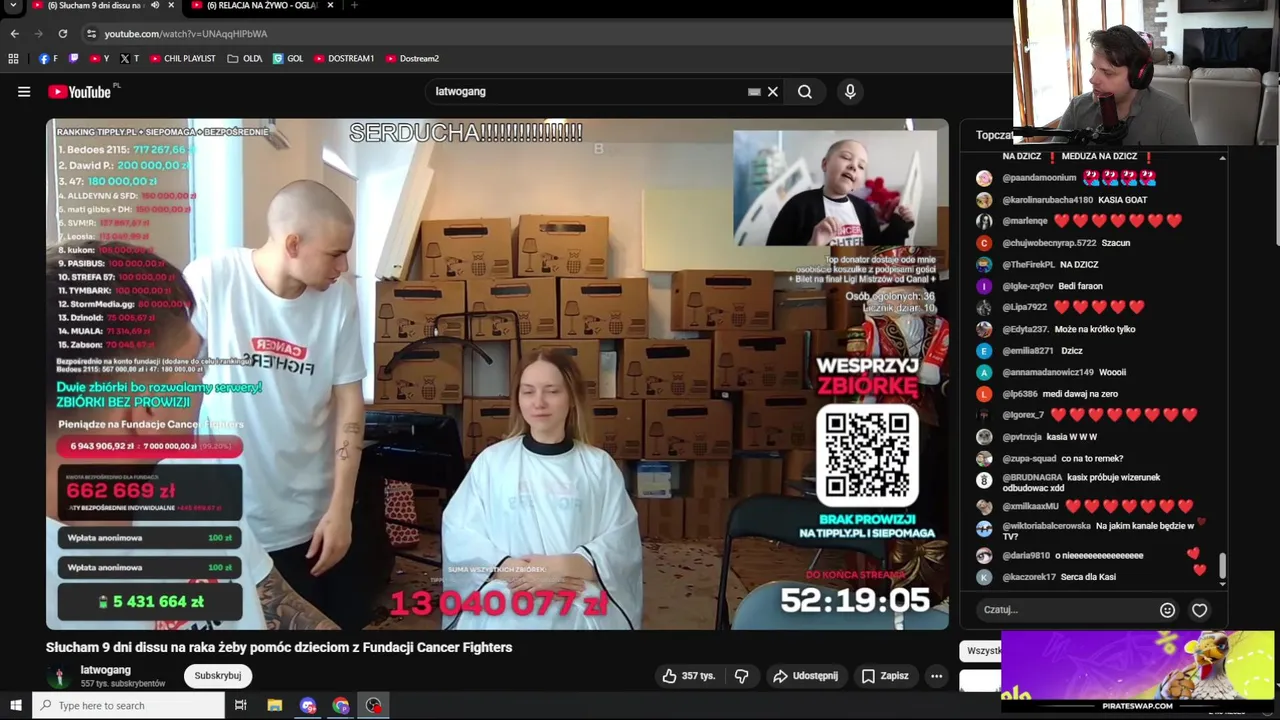
Task: Clear the search query with the X icon
Action: [773, 92]
